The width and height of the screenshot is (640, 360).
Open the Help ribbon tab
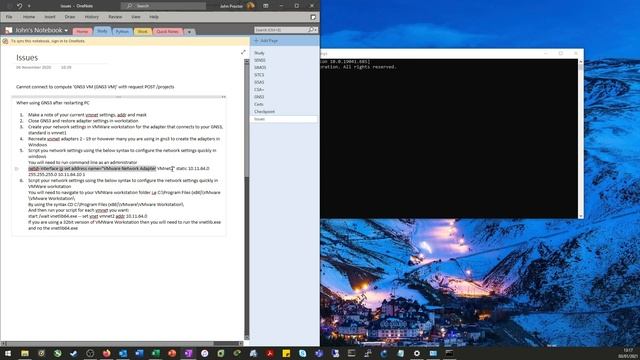pos(154,17)
